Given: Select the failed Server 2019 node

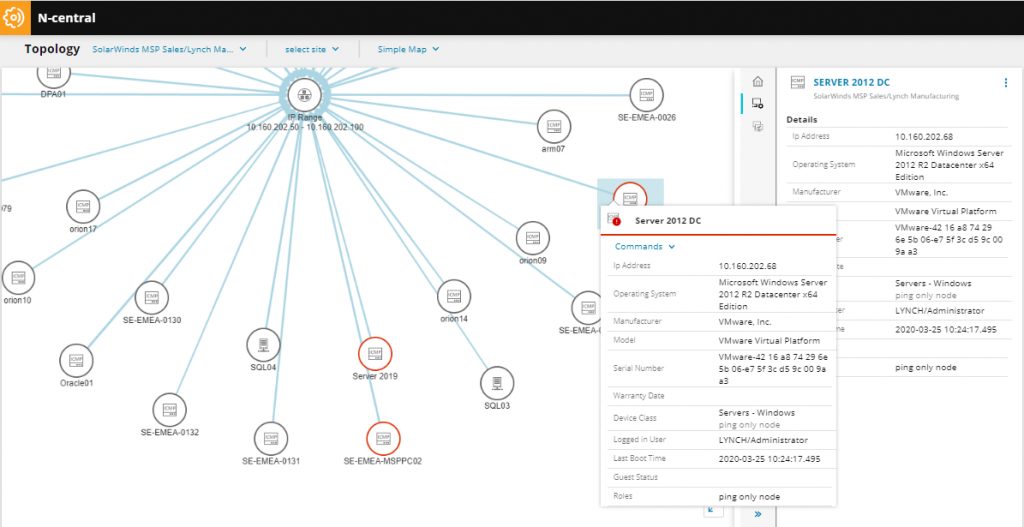Looking at the screenshot, I should point(375,354).
